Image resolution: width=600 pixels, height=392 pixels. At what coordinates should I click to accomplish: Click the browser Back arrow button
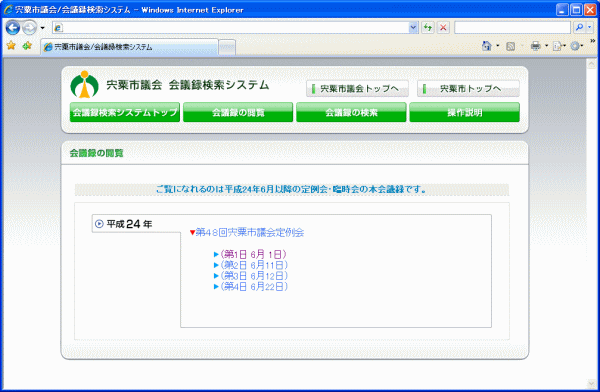click(13, 28)
